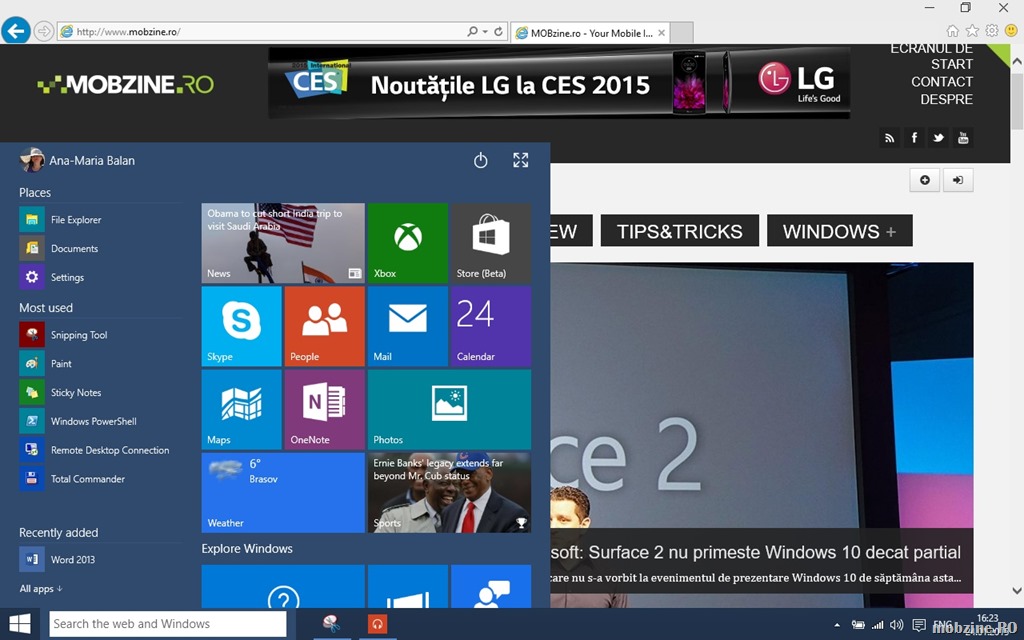
Task: Launch the OneNote tile
Action: 325,409
